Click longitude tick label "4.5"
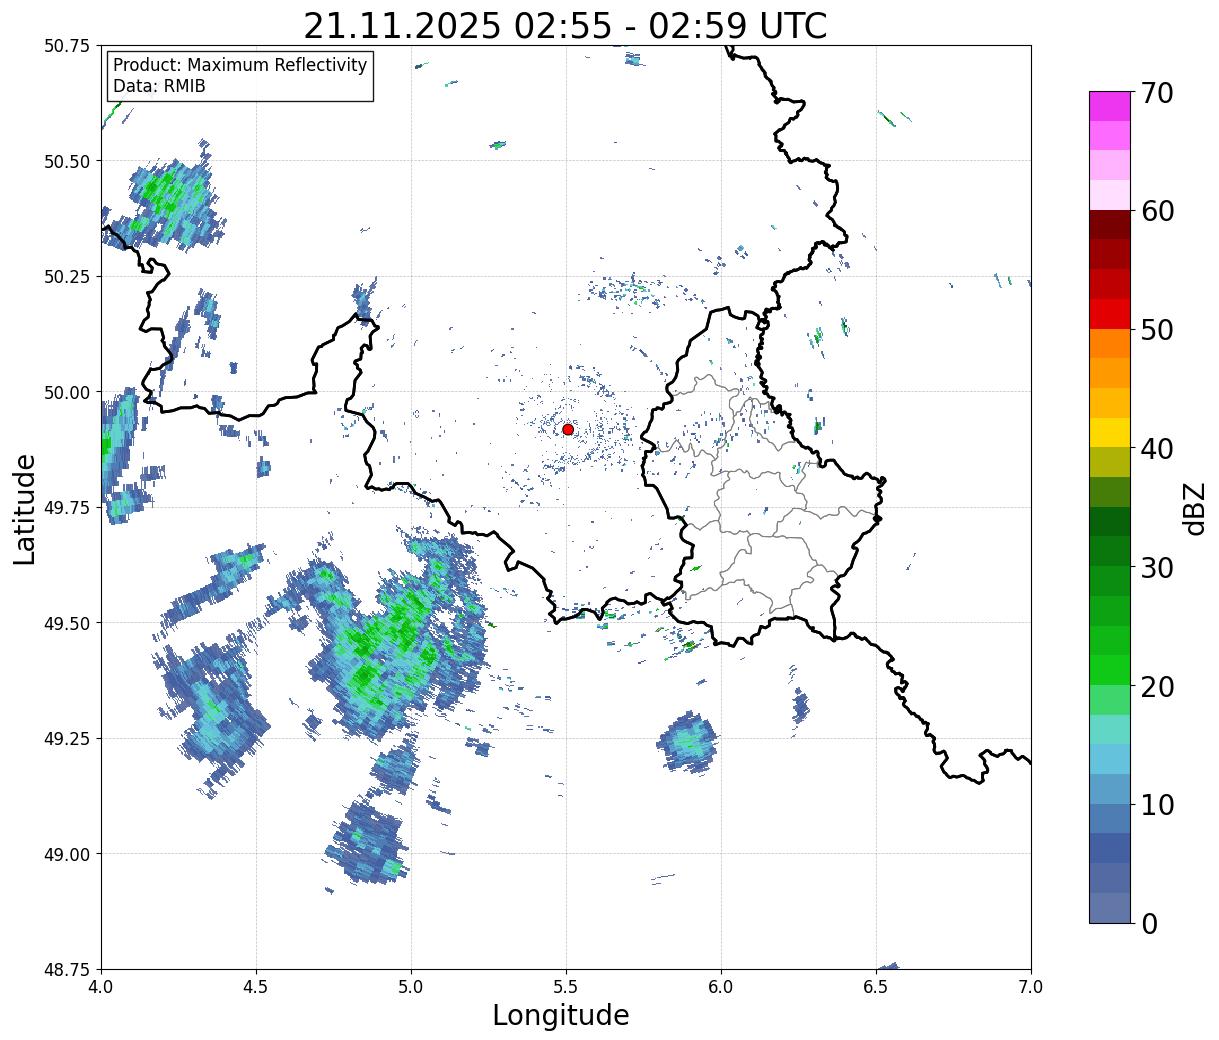Viewport: 1219px width, 1040px height. (x=256, y=987)
